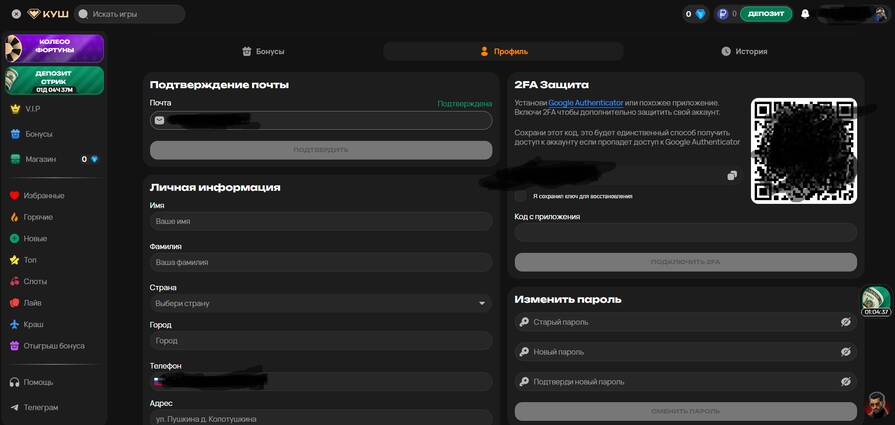Open Help with headphones icon

[x=15, y=382]
